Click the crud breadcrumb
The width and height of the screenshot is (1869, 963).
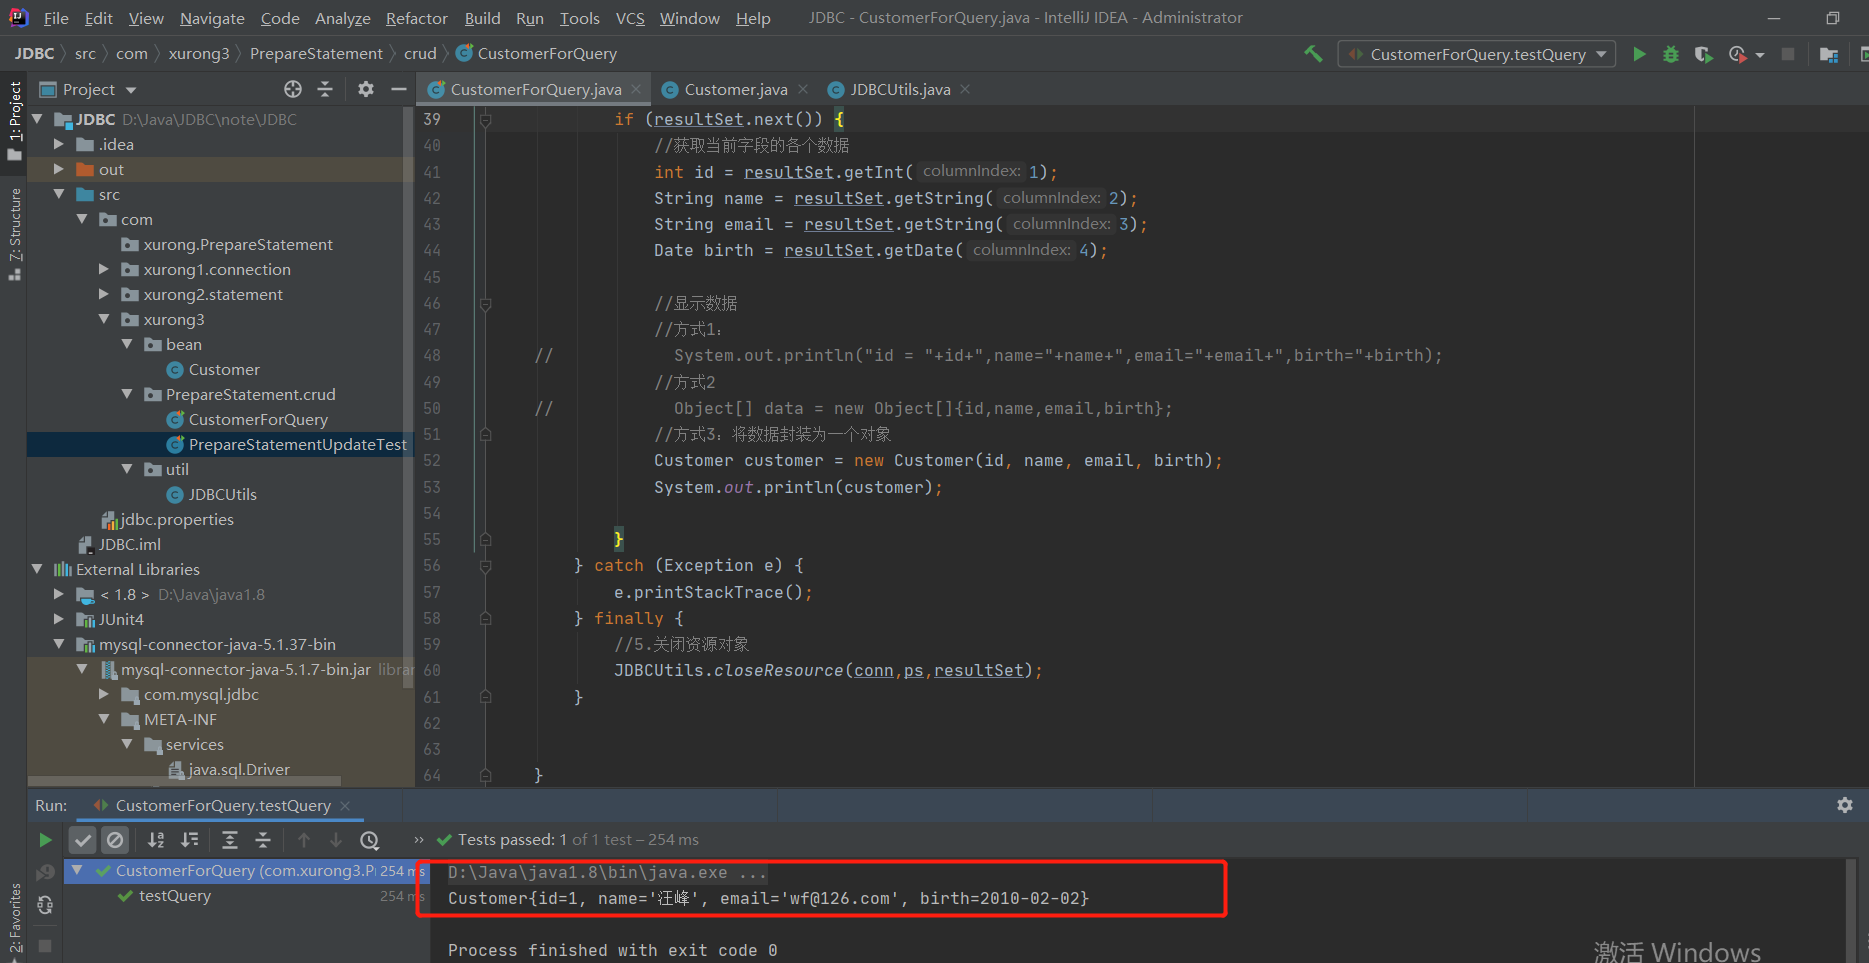coord(420,53)
